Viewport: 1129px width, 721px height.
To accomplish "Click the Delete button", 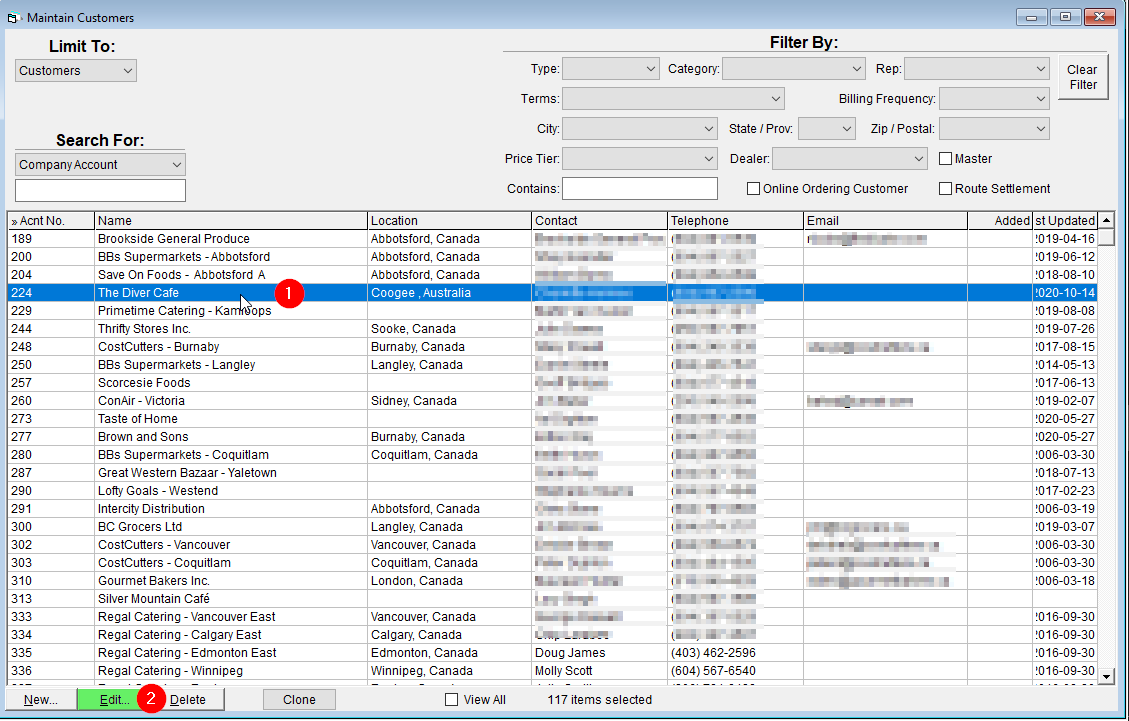I will tap(188, 699).
